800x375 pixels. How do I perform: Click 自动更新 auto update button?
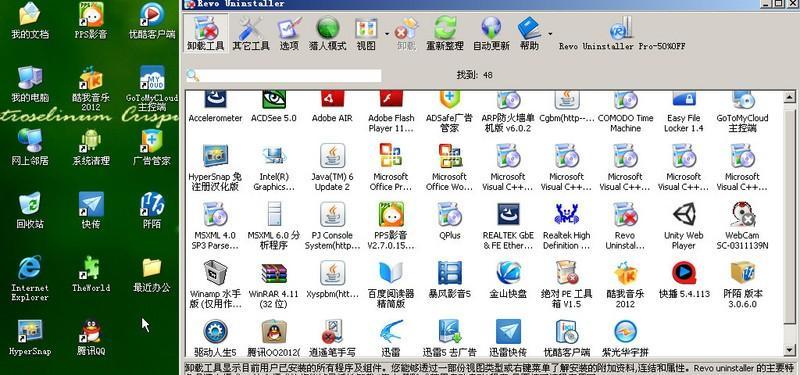(x=491, y=33)
